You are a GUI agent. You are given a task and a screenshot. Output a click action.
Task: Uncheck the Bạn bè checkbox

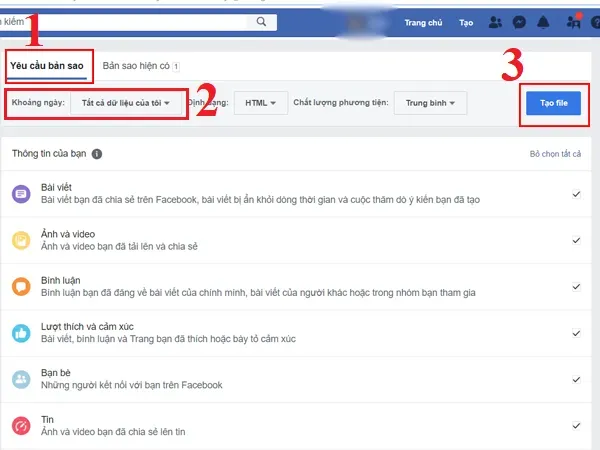576,379
